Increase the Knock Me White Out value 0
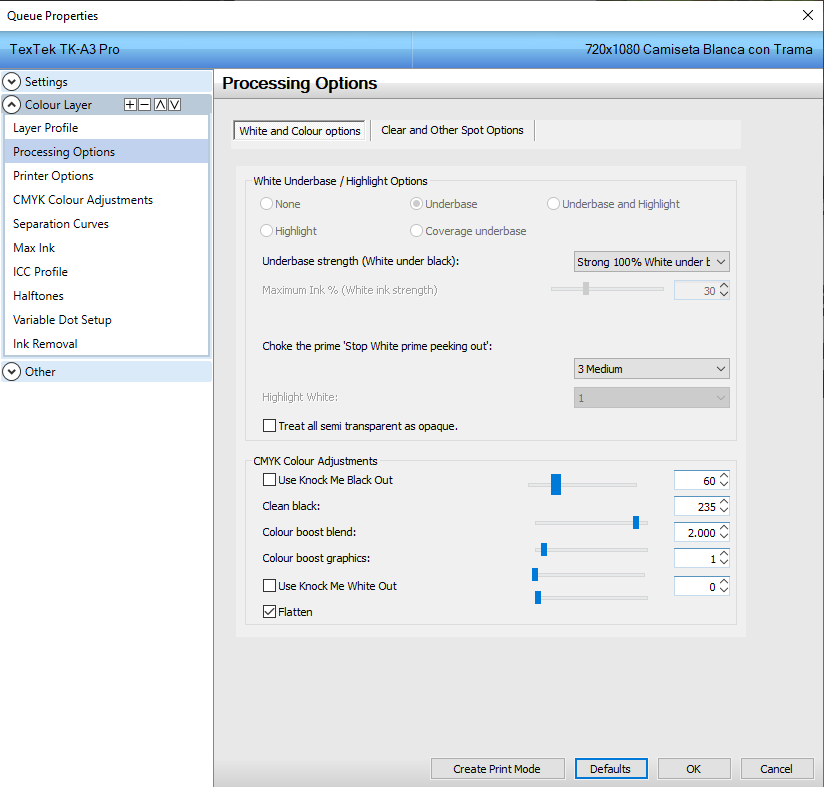Viewport: 824px width, 787px height. [724, 582]
